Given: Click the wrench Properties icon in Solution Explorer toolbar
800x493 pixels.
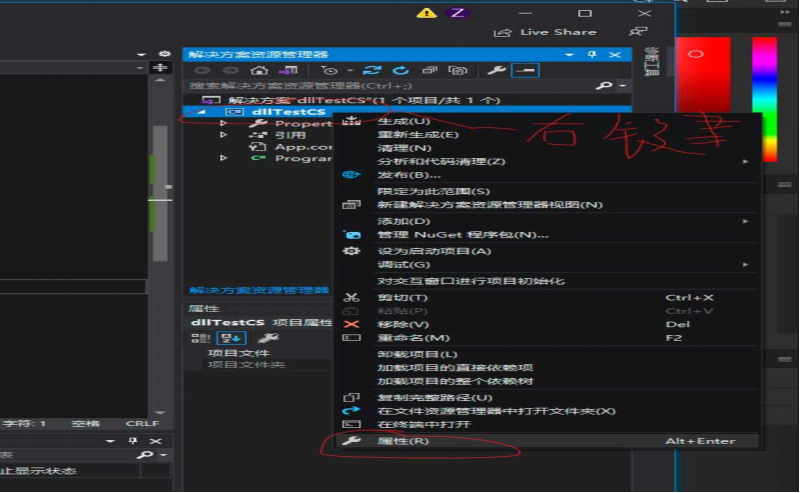Looking at the screenshot, I should click(496, 70).
